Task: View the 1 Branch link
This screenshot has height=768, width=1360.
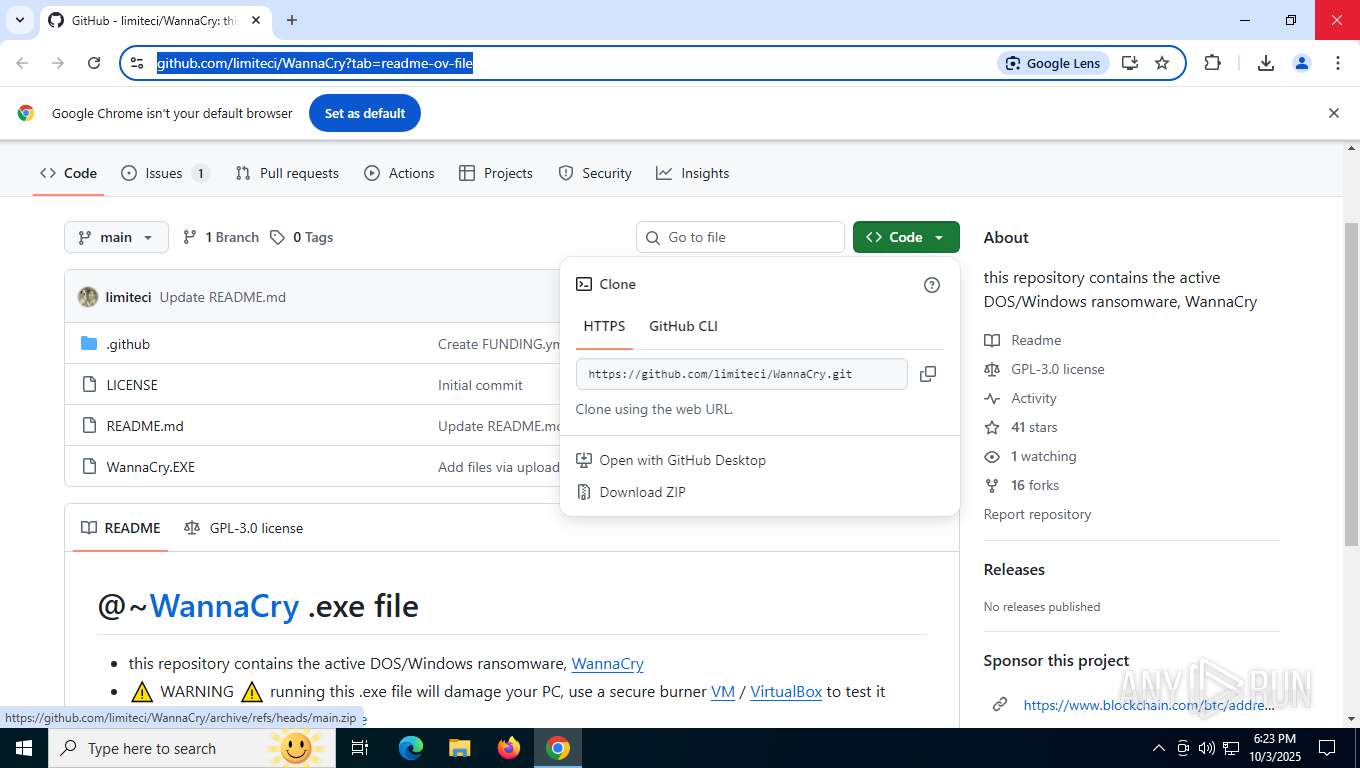Action: click(221, 237)
